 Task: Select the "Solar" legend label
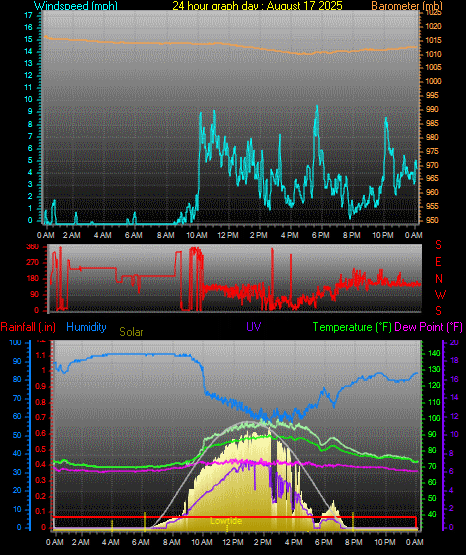tap(131, 332)
